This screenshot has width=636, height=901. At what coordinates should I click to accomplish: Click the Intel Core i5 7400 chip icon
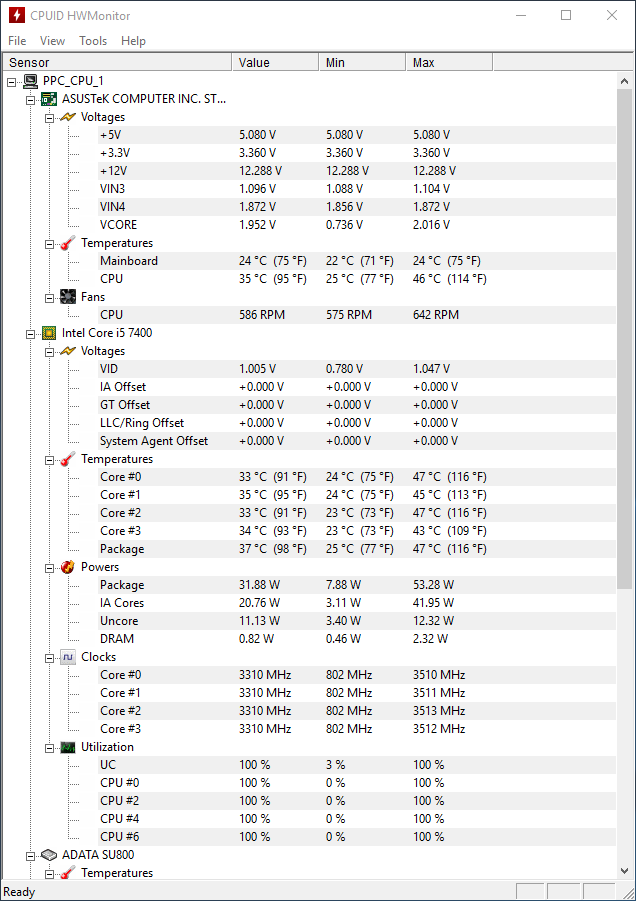coord(49,333)
